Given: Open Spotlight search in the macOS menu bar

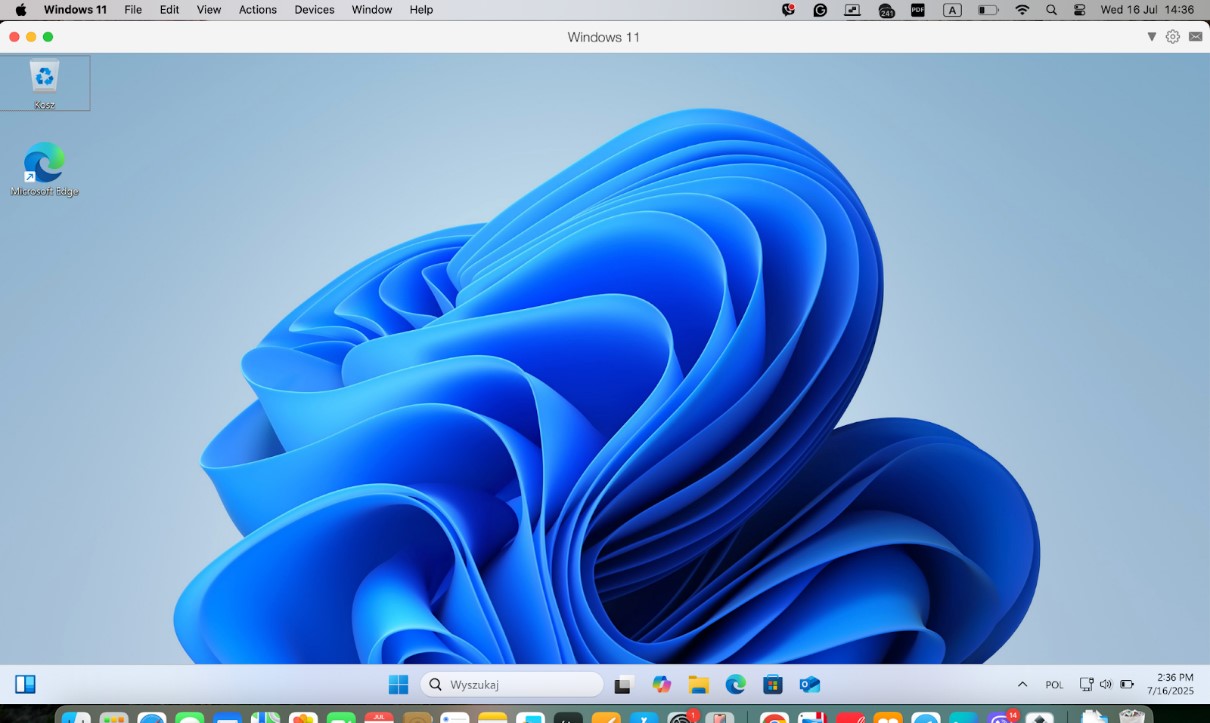Looking at the screenshot, I should [1051, 10].
